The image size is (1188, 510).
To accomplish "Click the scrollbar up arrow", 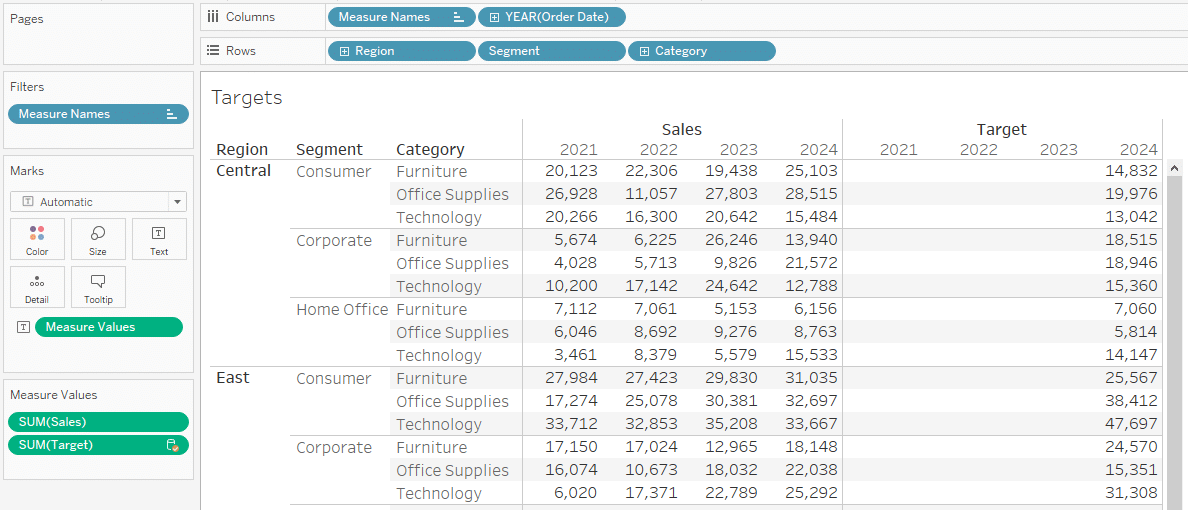I will (1175, 167).
